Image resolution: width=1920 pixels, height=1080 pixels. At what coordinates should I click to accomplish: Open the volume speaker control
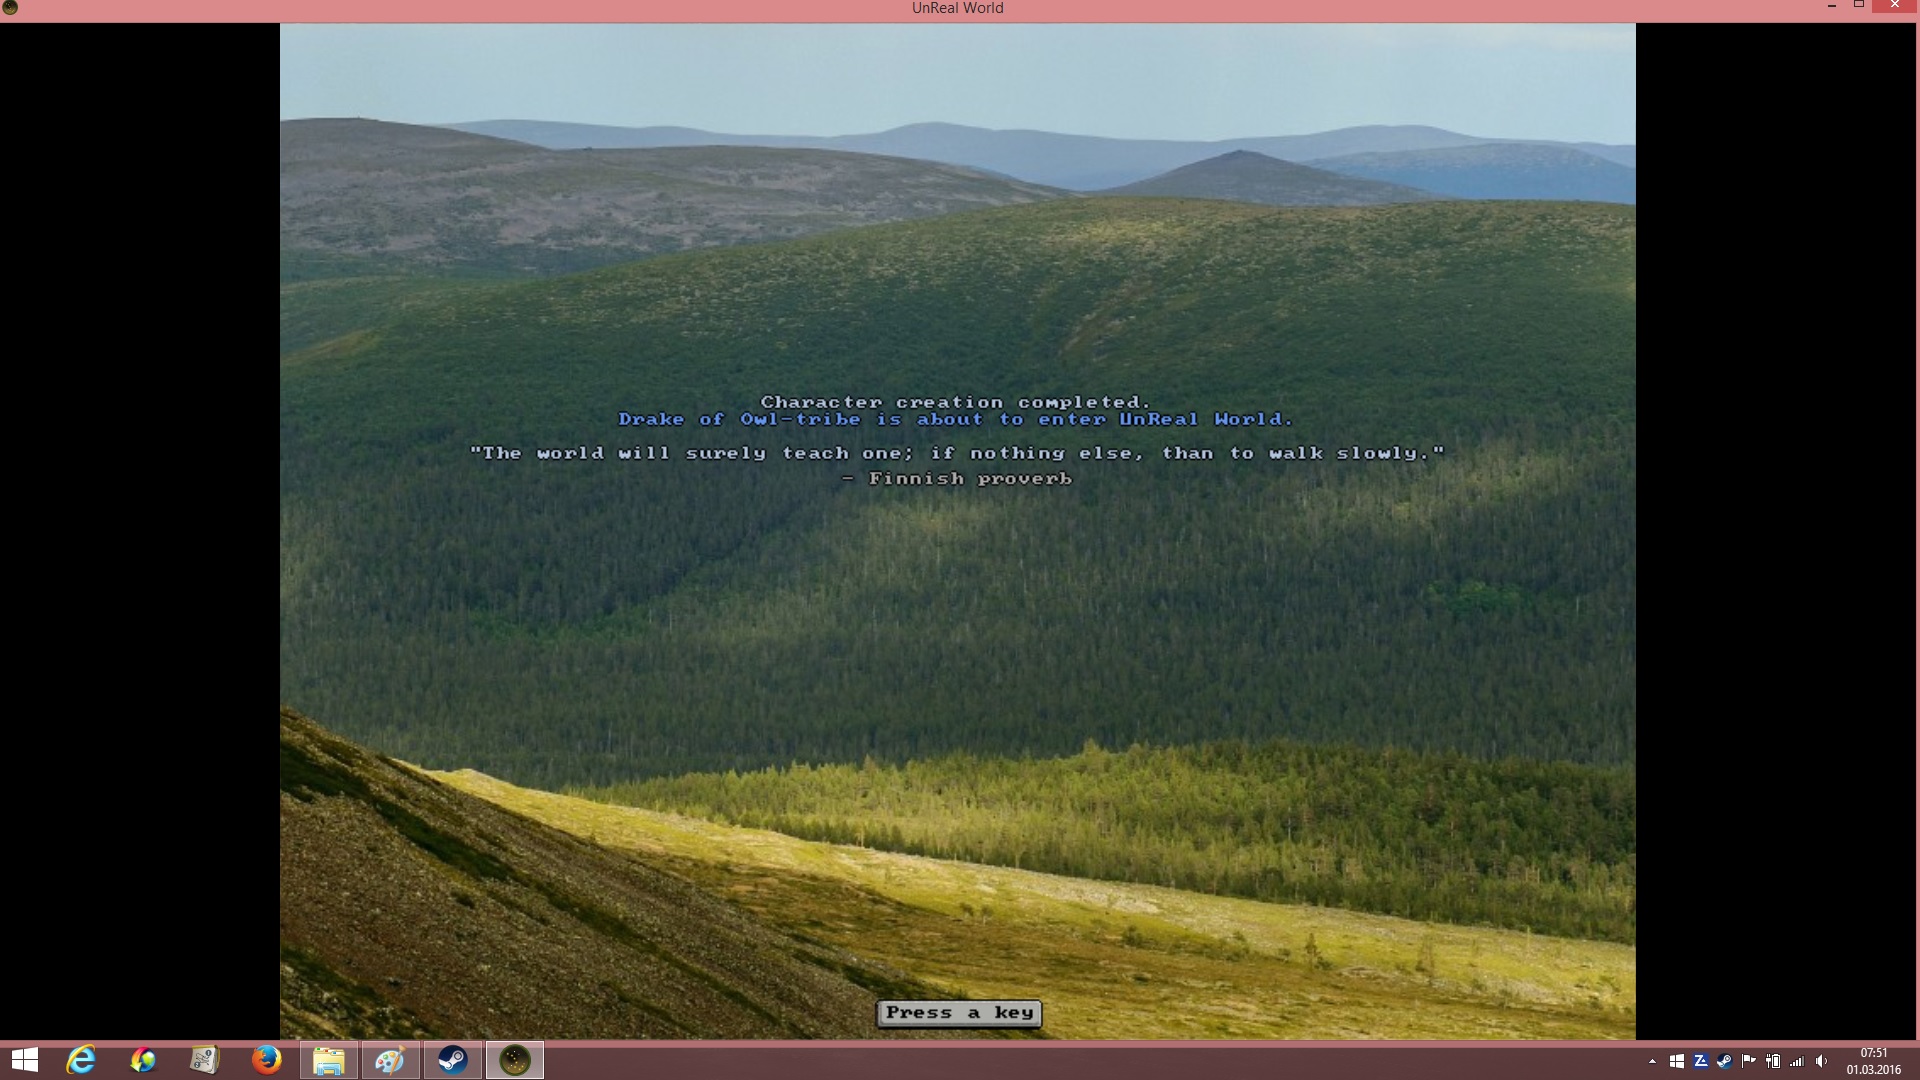click(1821, 1061)
